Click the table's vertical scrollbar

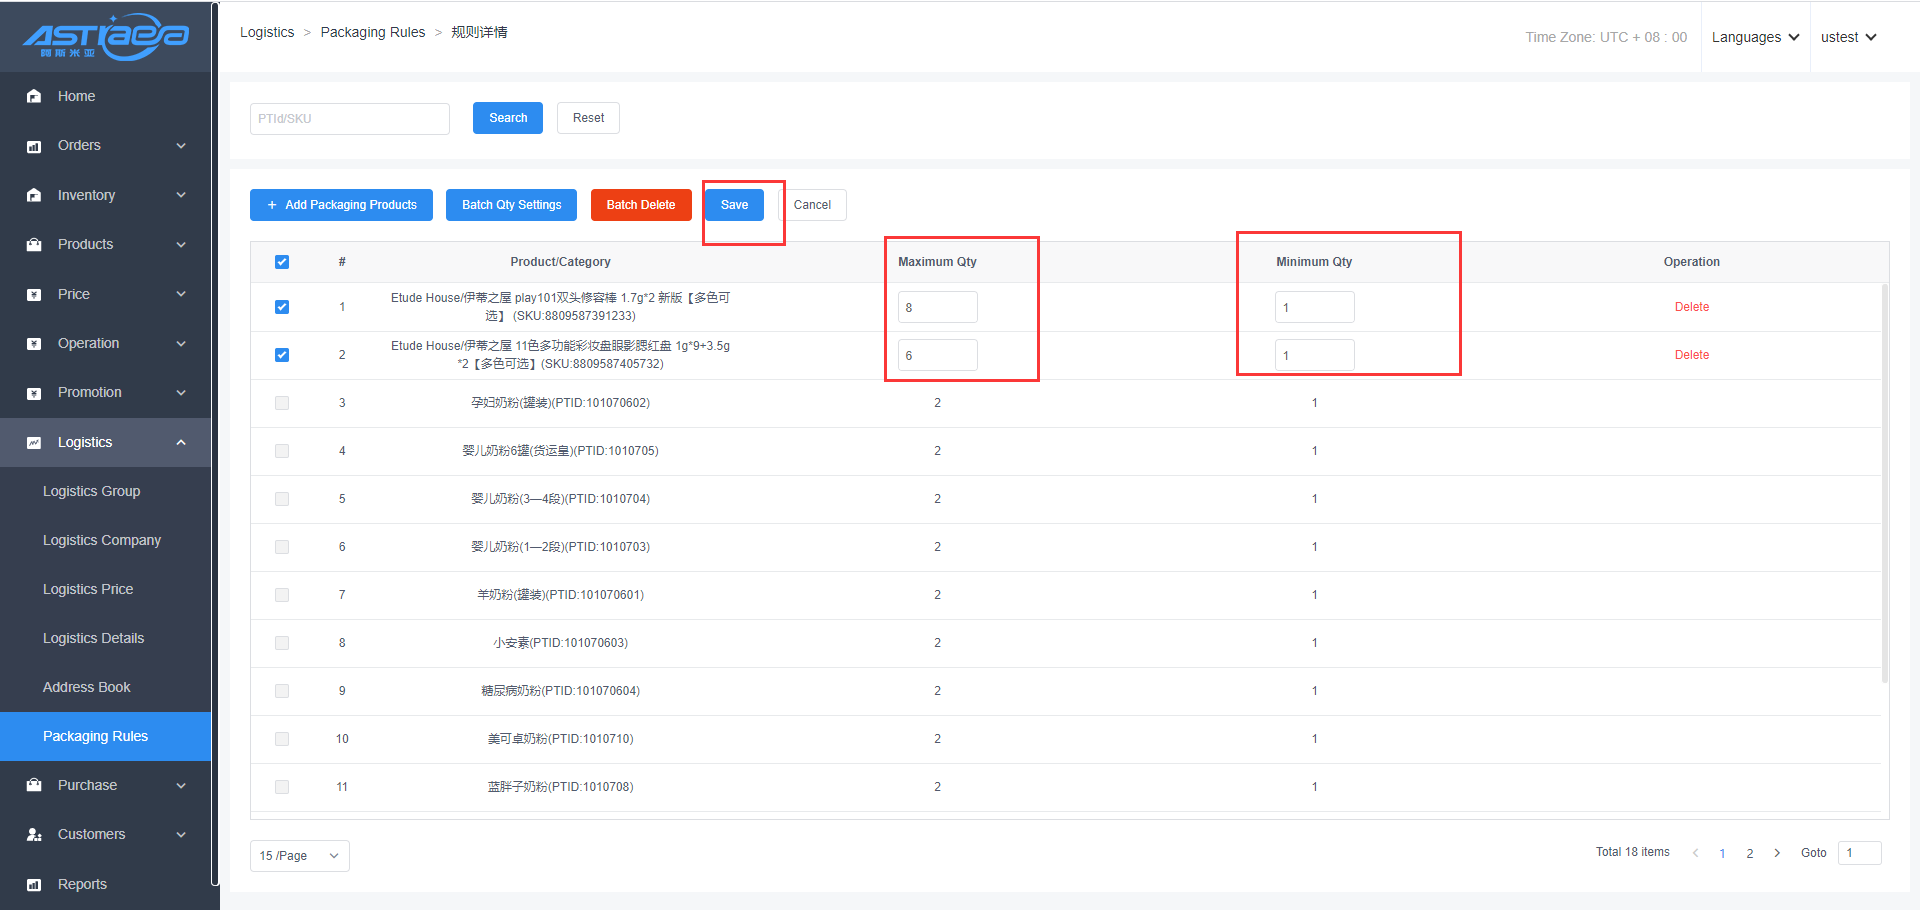click(1884, 480)
